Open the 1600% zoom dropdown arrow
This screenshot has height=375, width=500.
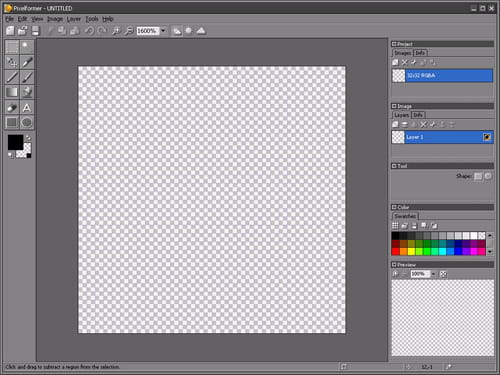coord(163,31)
